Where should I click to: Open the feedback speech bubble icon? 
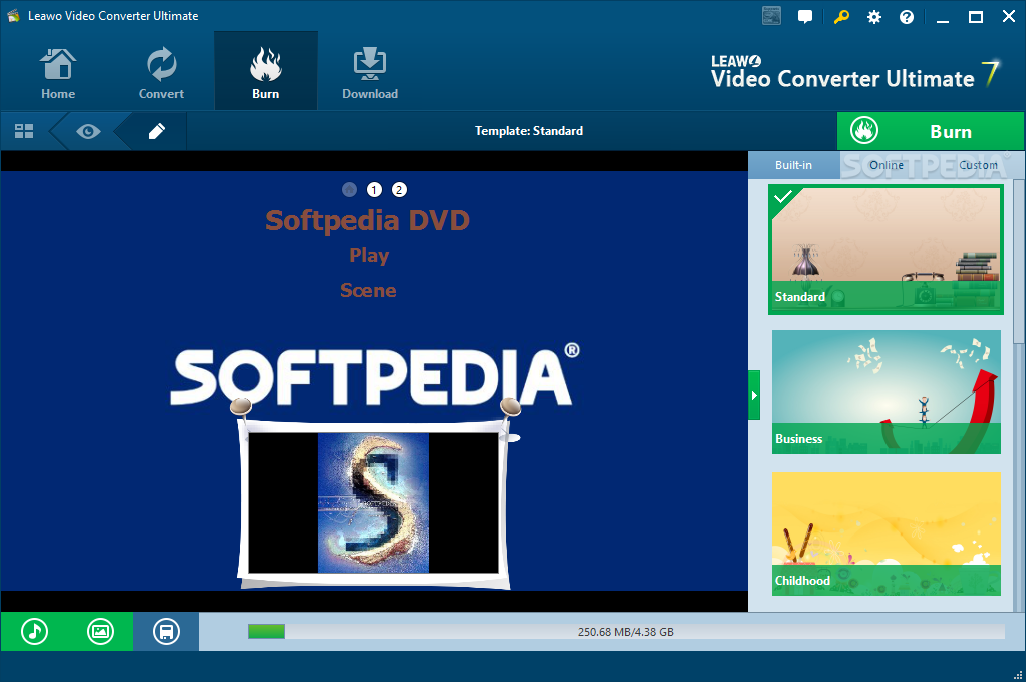[805, 16]
